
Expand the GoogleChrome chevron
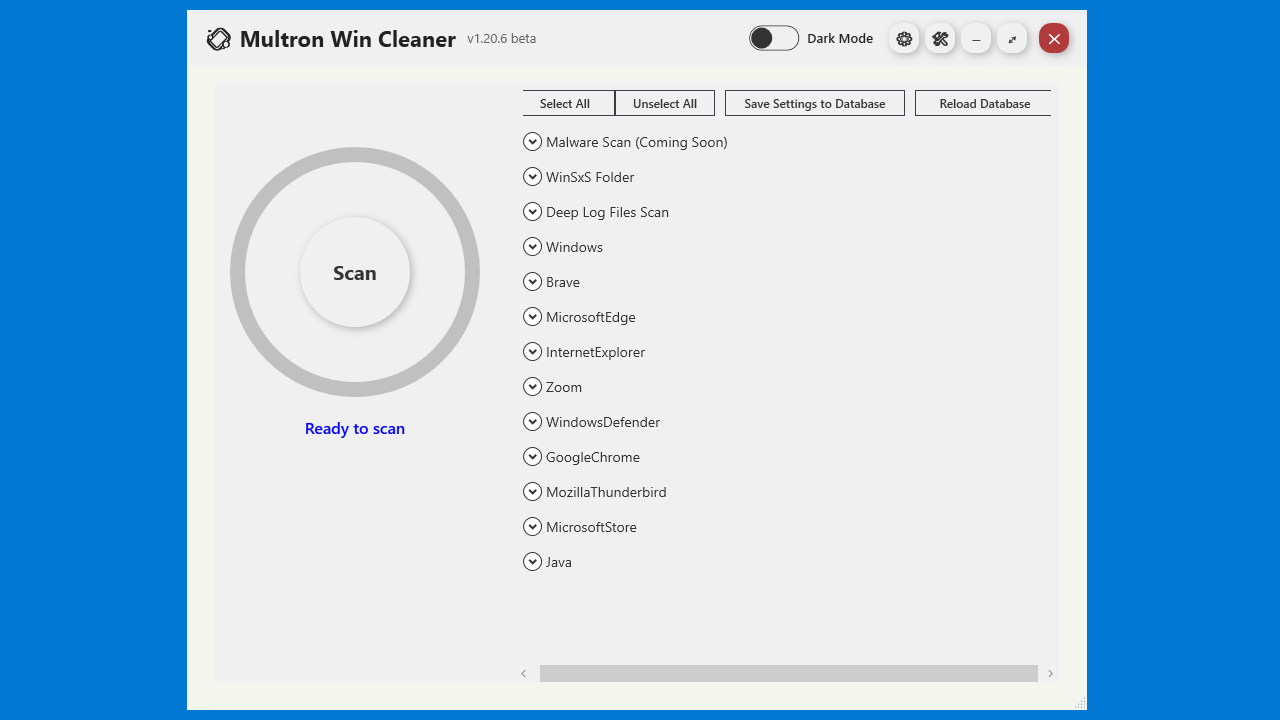pyautogui.click(x=532, y=457)
